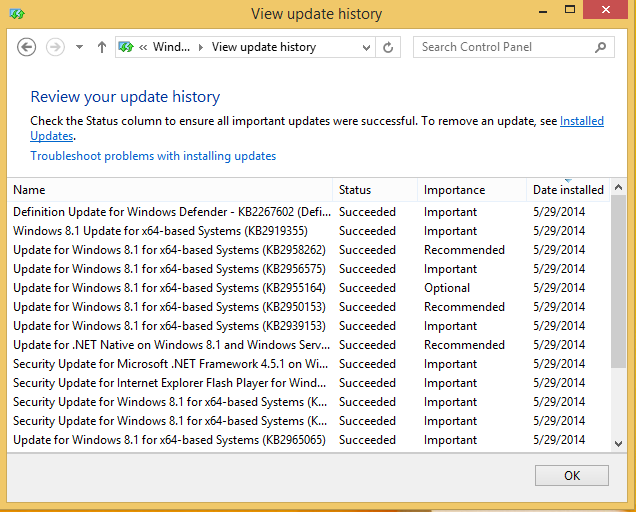This screenshot has width=636, height=512.
Task: Click the Optional importance cell
Action: [447, 288]
